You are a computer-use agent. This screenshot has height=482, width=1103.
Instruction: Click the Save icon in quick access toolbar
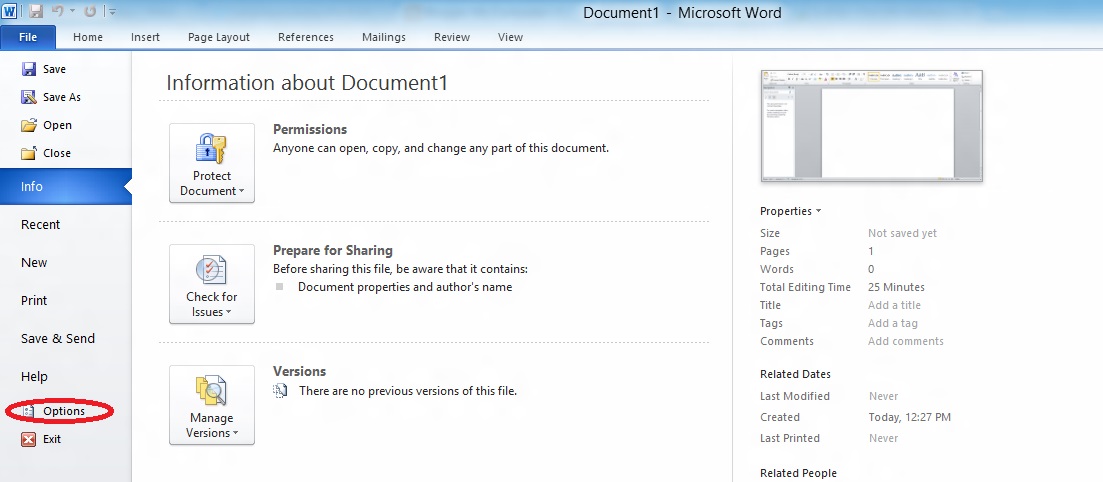click(36, 11)
